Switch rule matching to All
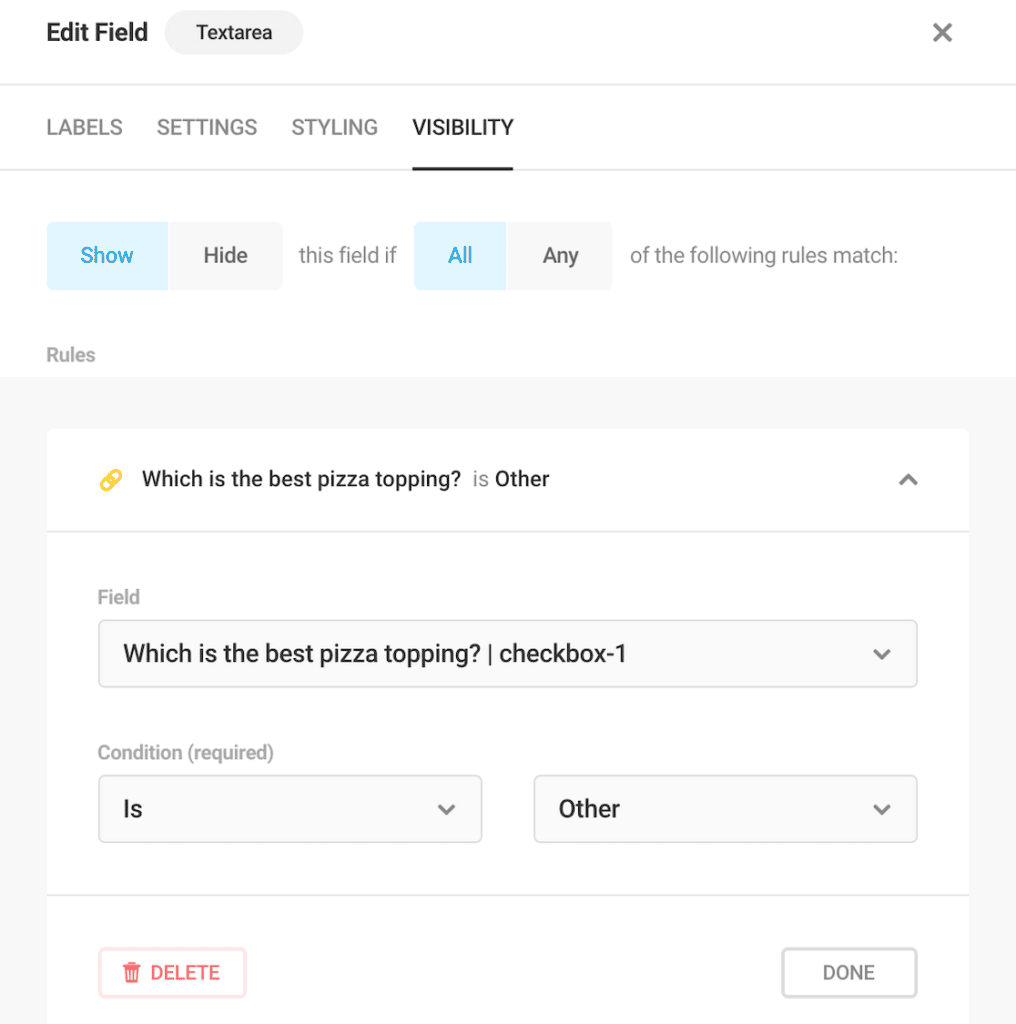The height and width of the screenshot is (1024, 1016). (459, 256)
